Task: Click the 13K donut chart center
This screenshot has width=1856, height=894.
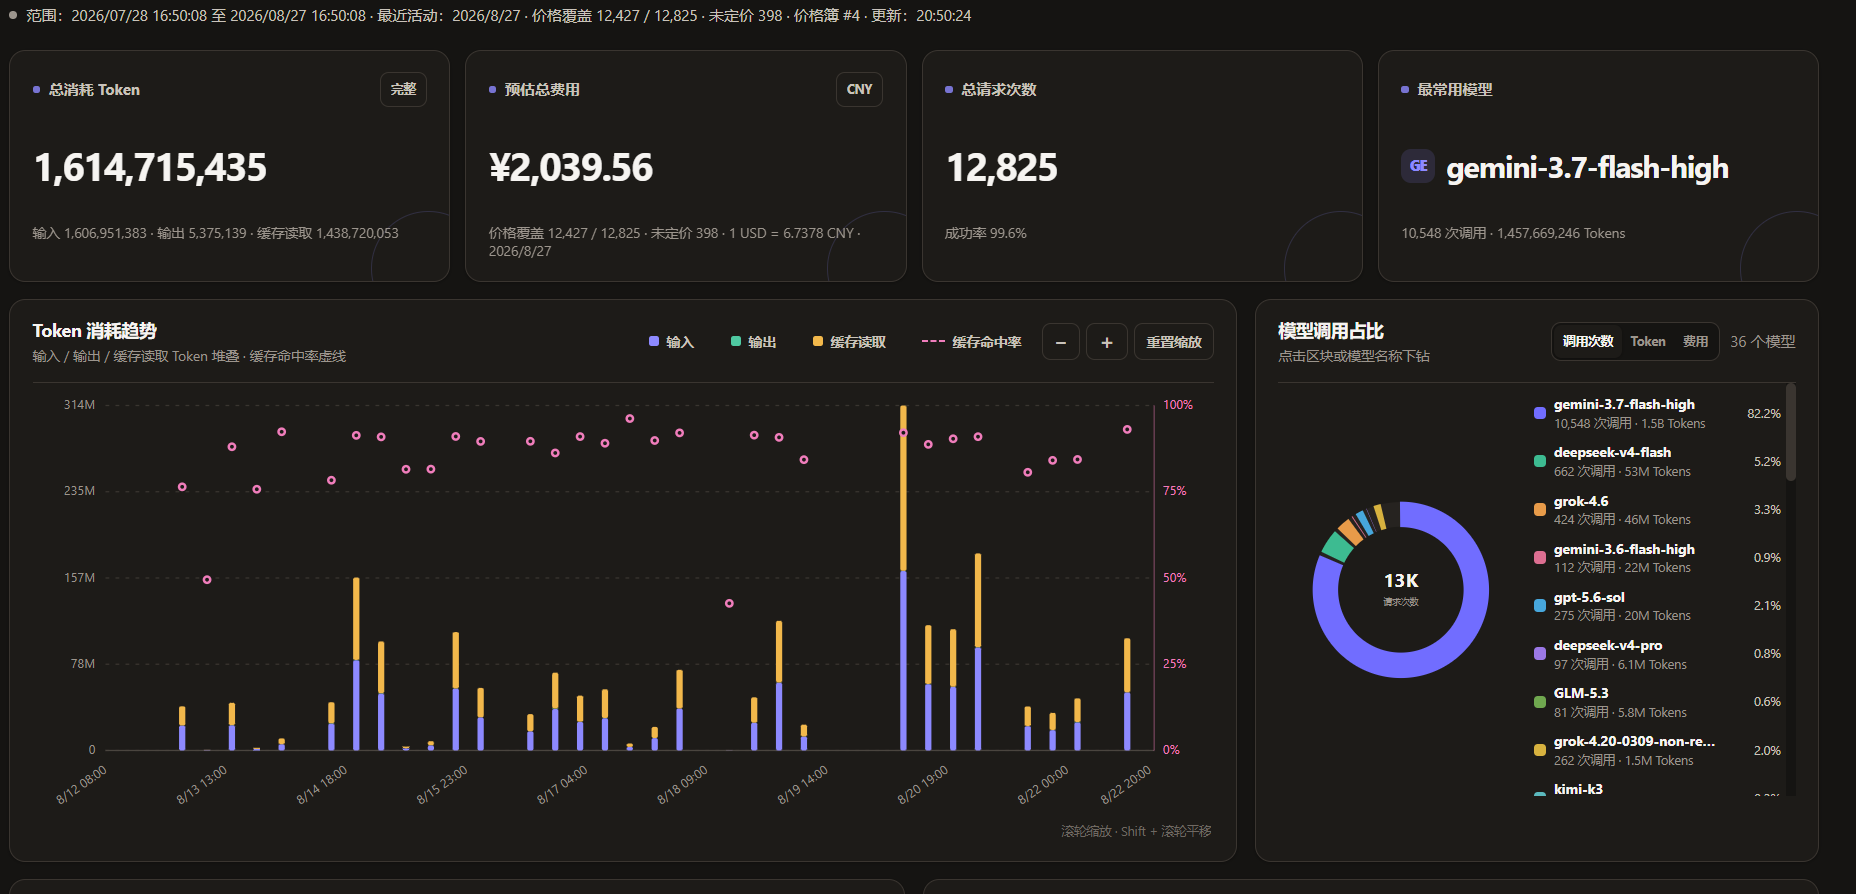Action: click(x=1401, y=589)
